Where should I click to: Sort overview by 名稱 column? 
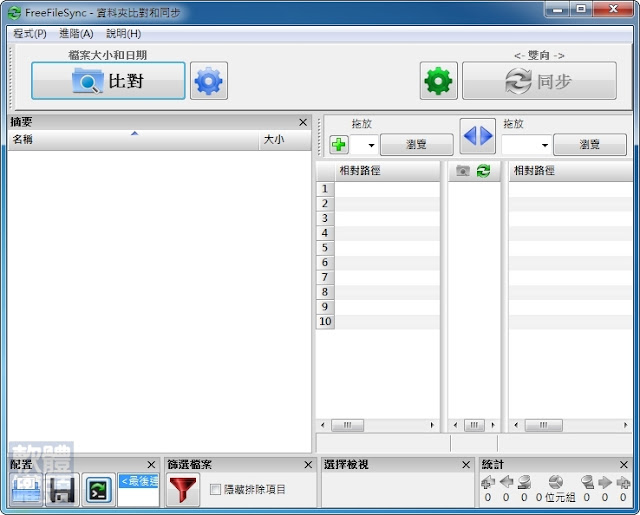click(133, 140)
